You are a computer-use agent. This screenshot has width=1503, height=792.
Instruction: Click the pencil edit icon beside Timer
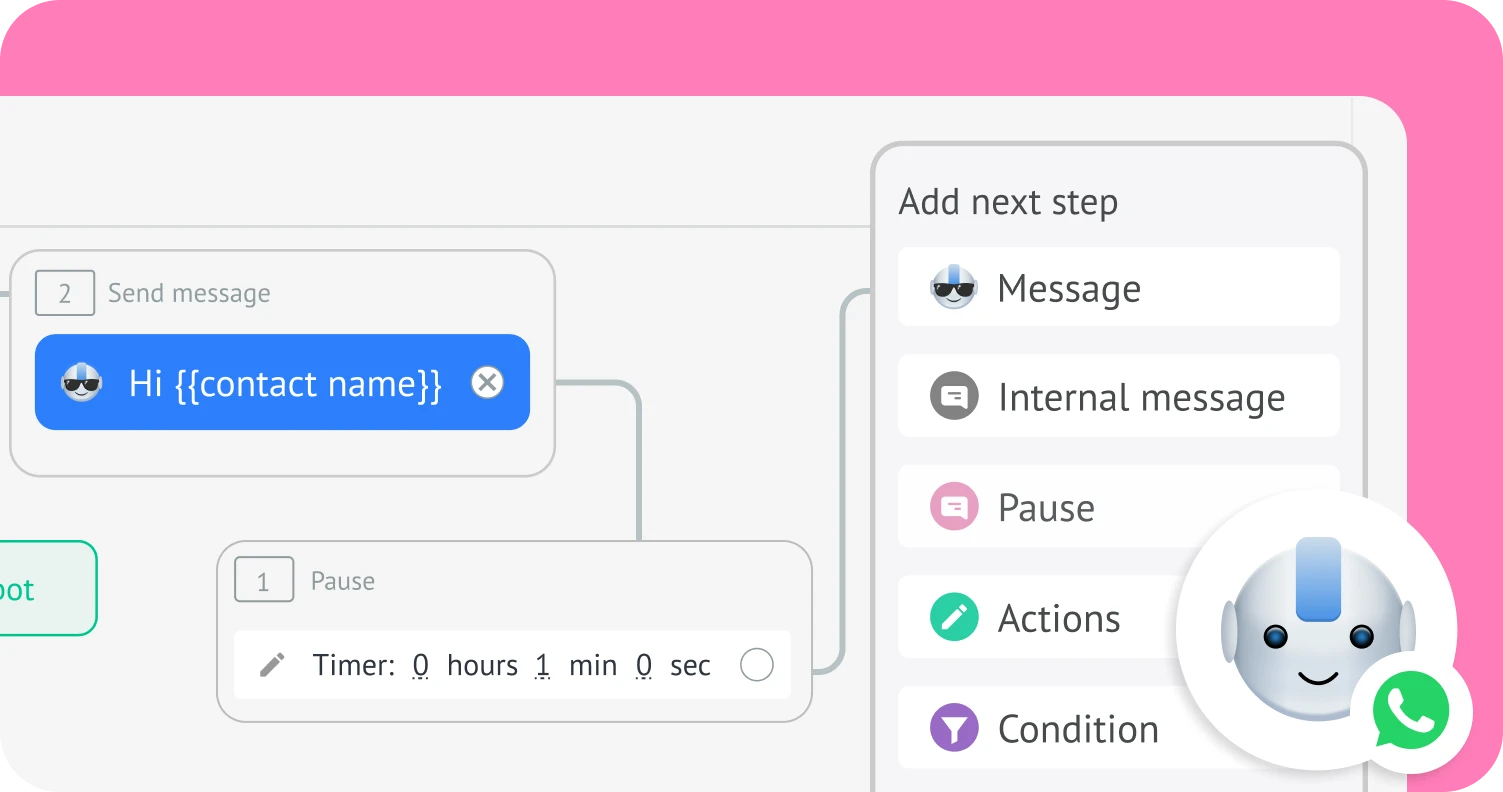click(272, 665)
